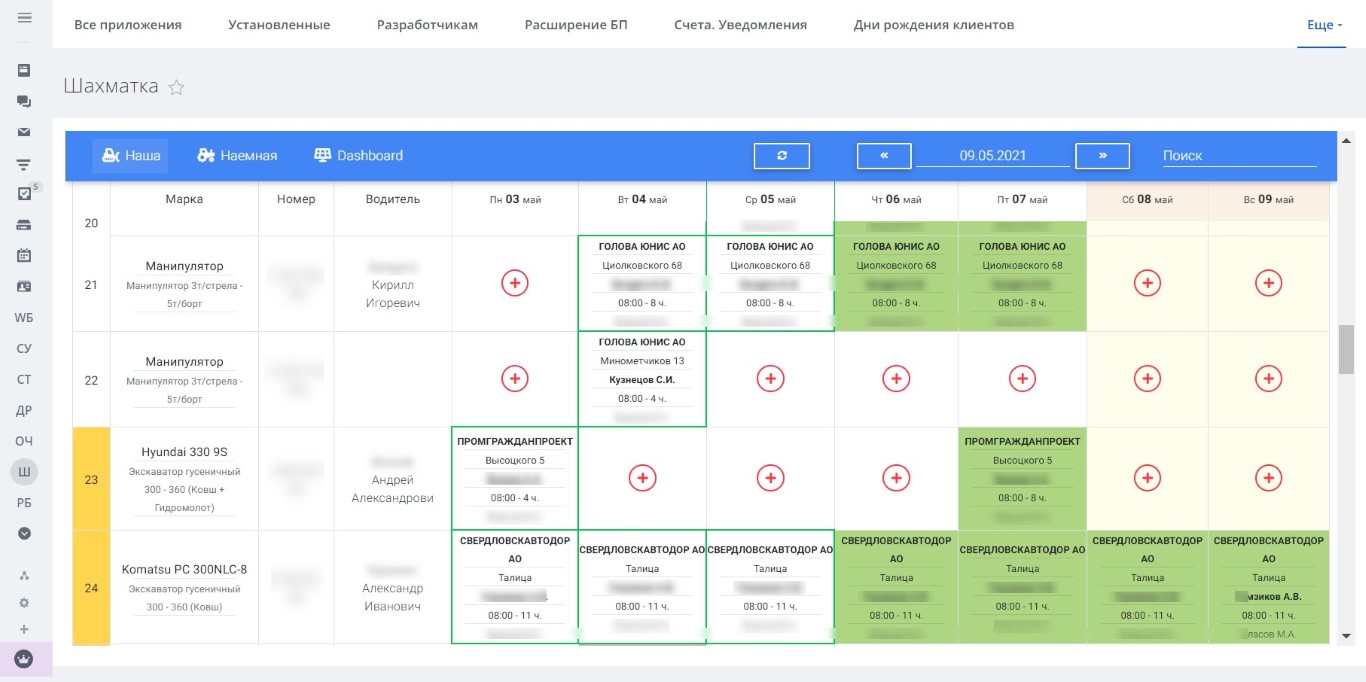Click the funnel icon in the sidebar
The height and width of the screenshot is (682, 1366).
pos(24,164)
